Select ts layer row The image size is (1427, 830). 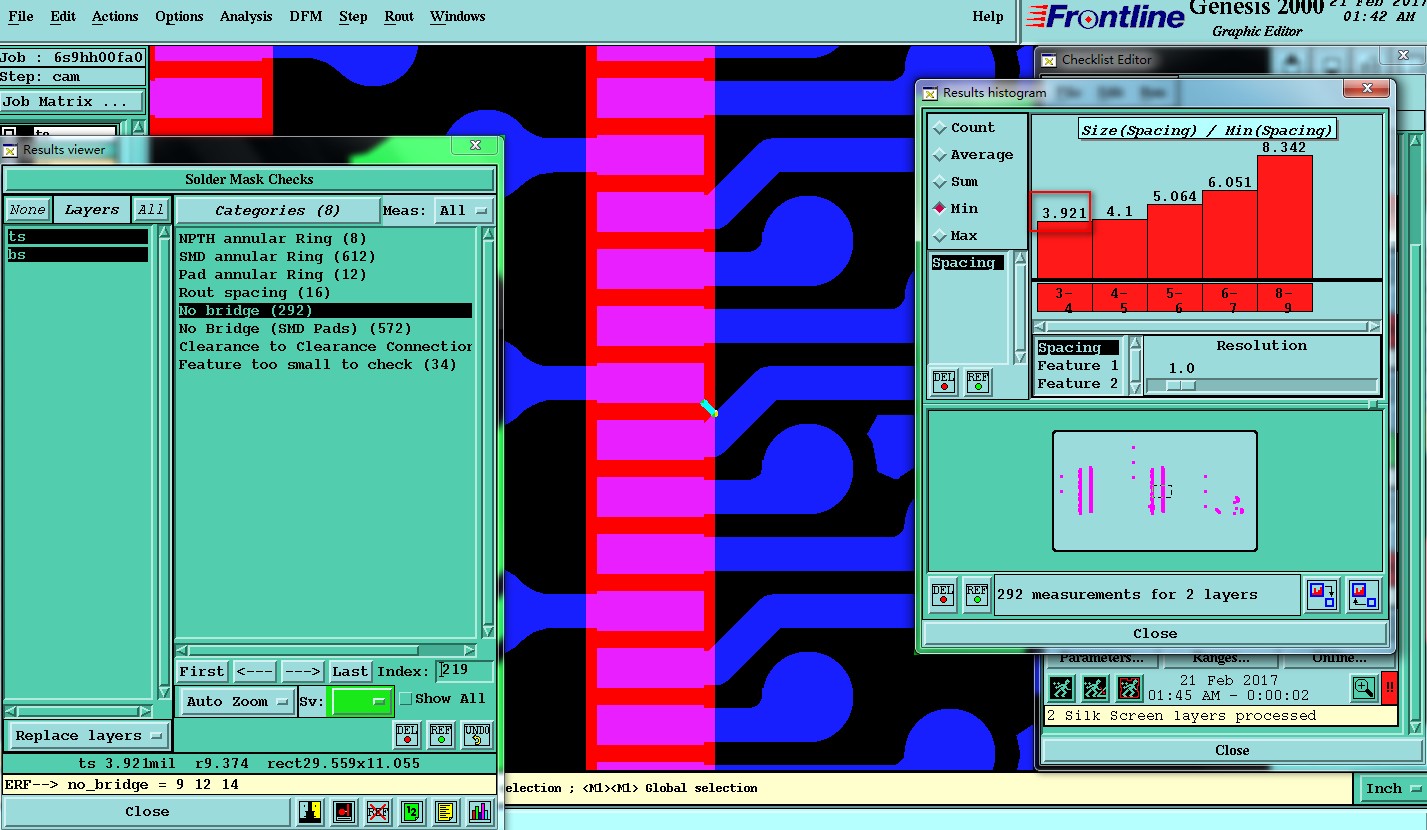point(77,237)
